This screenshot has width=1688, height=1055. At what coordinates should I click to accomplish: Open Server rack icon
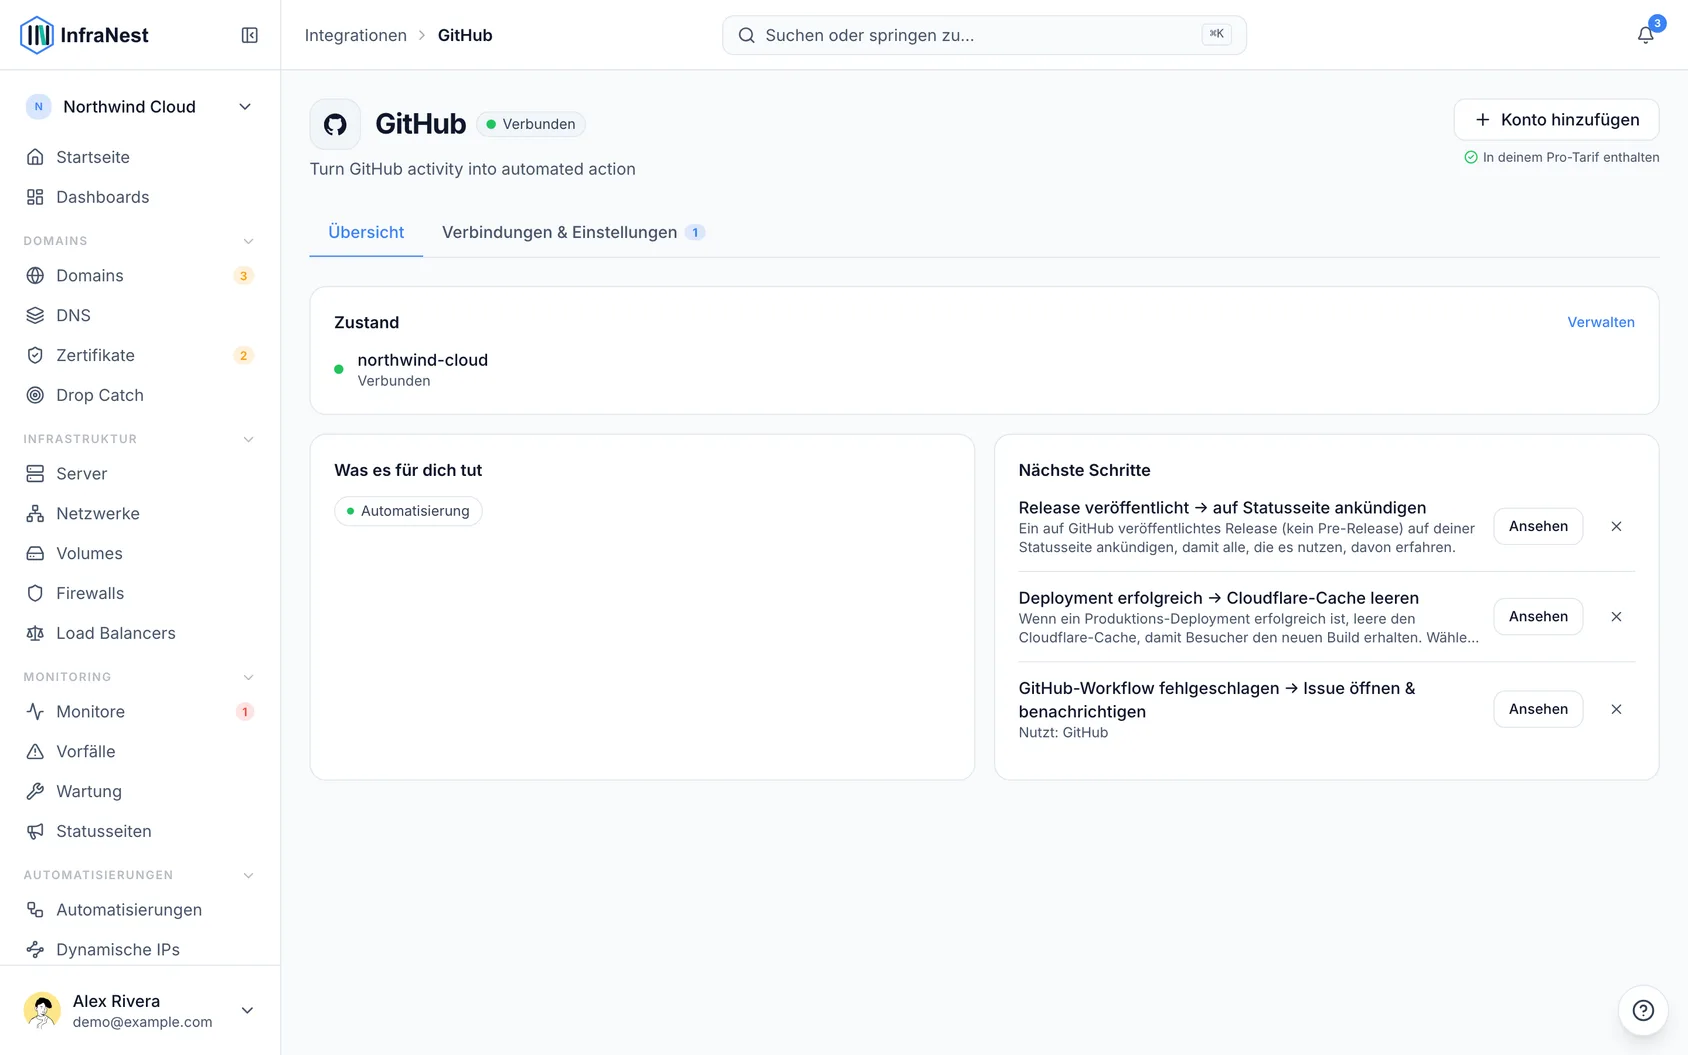click(35, 473)
